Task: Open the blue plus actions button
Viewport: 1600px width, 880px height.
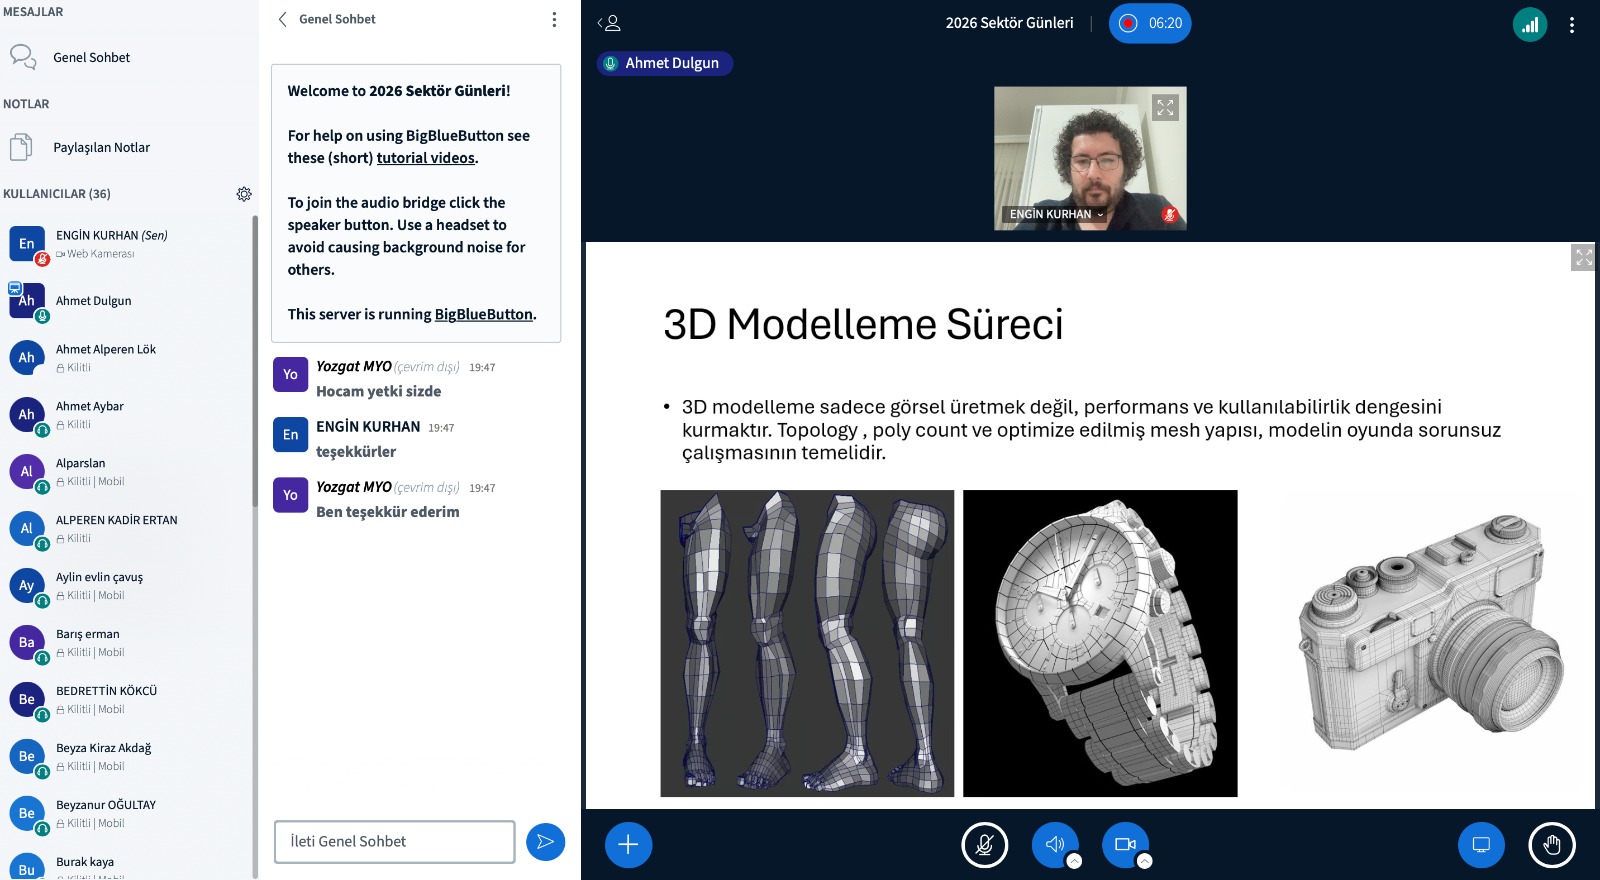Action: click(628, 844)
